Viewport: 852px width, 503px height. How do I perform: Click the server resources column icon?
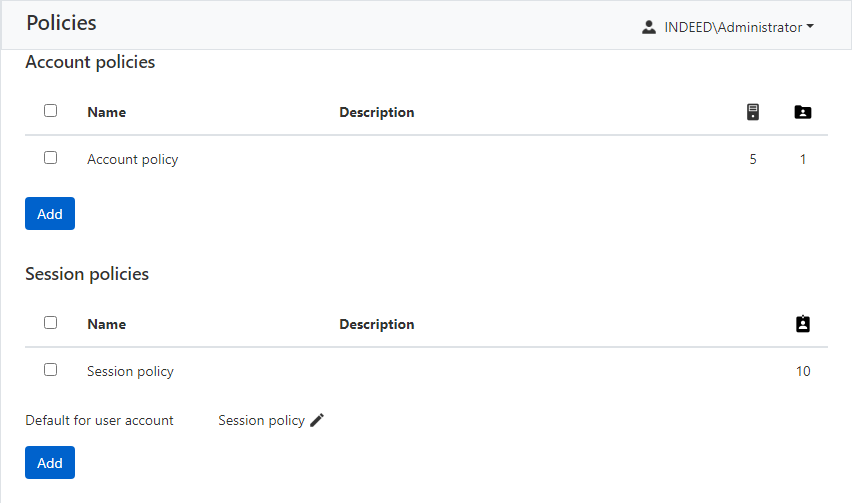[753, 112]
